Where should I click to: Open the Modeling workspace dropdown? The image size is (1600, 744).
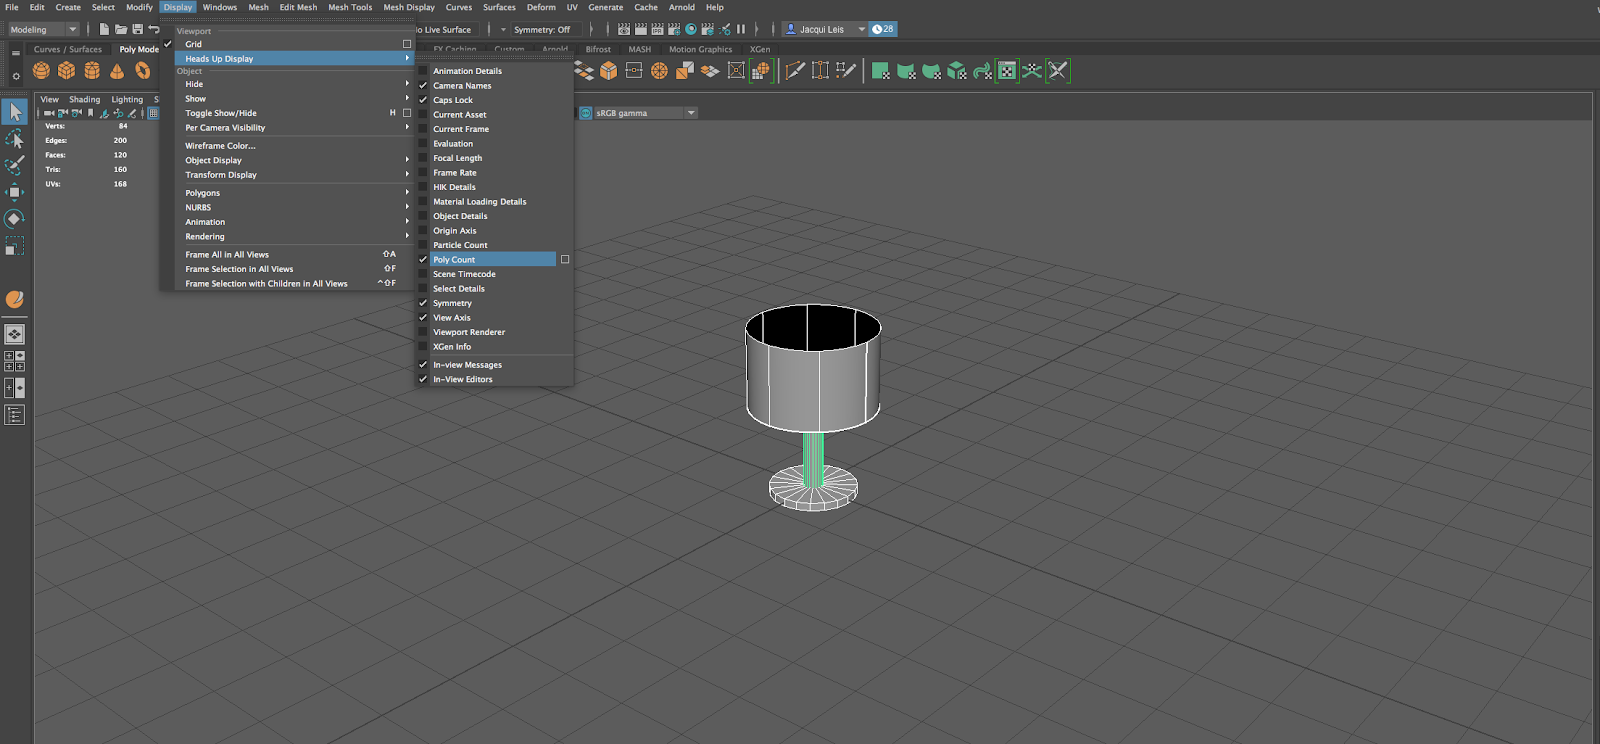click(x=43, y=29)
